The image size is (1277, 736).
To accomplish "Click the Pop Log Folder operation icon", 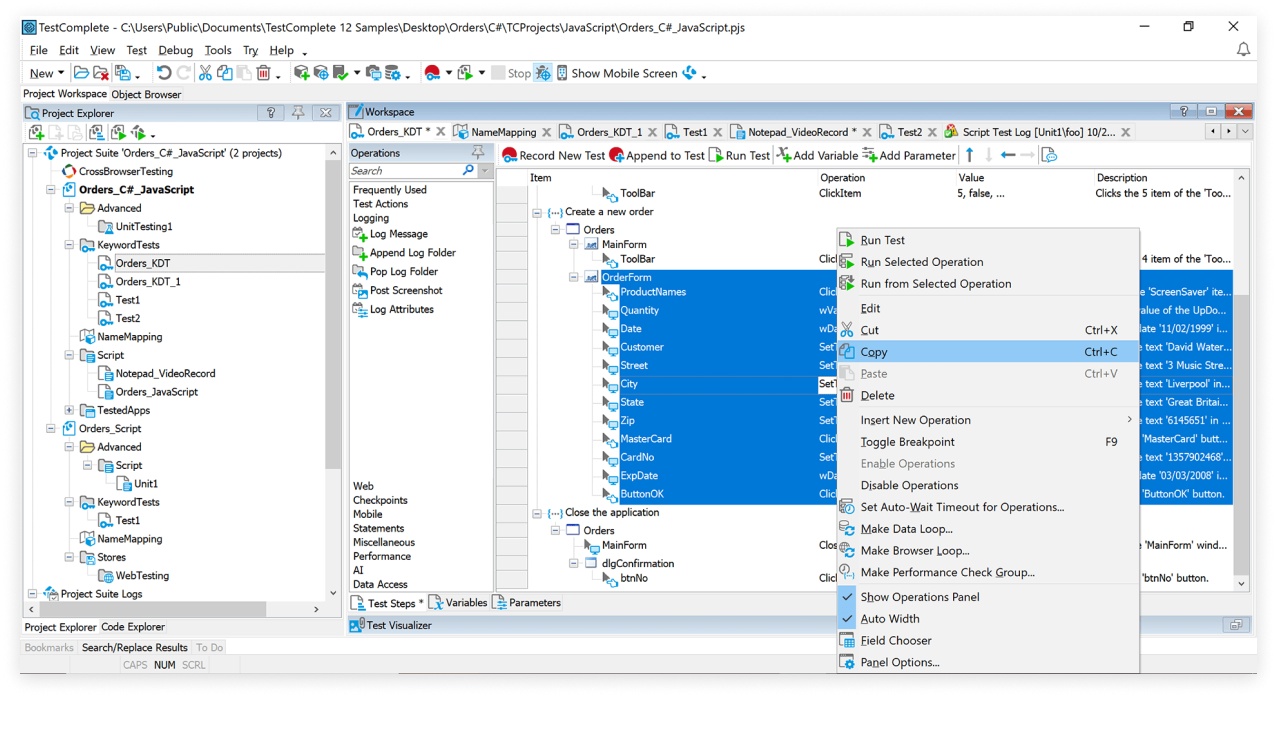I will [x=360, y=272].
